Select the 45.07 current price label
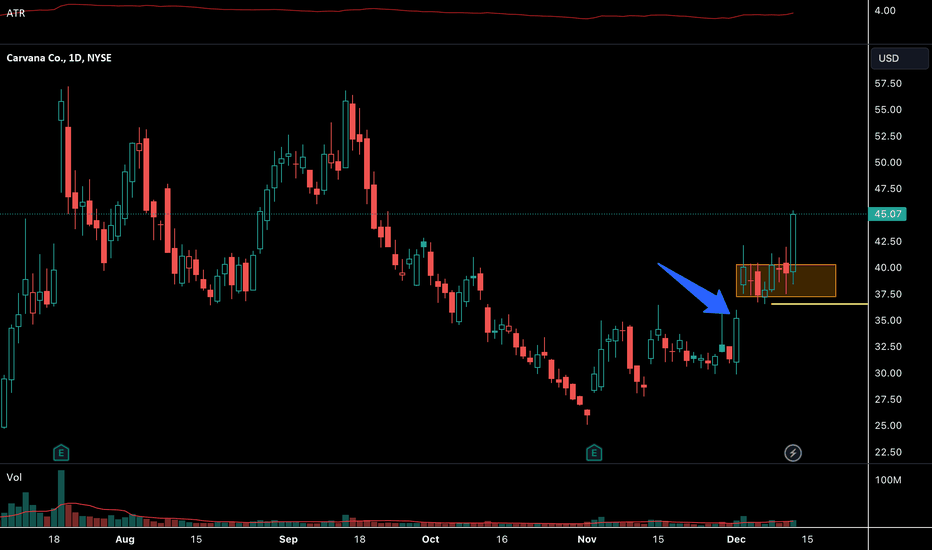Image resolution: width=932 pixels, height=550 pixels. (x=887, y=214)
